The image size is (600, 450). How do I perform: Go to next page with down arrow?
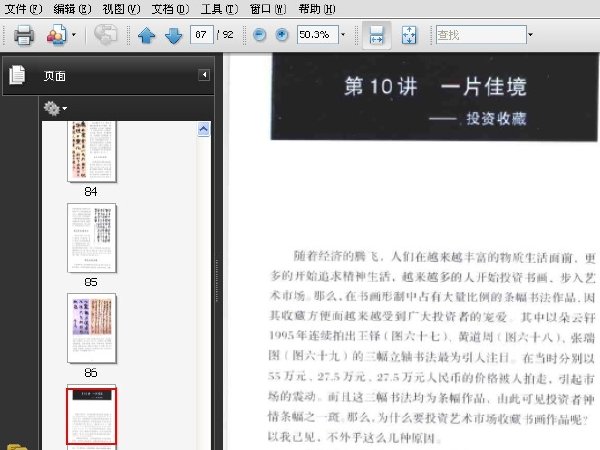click(173, 35)
